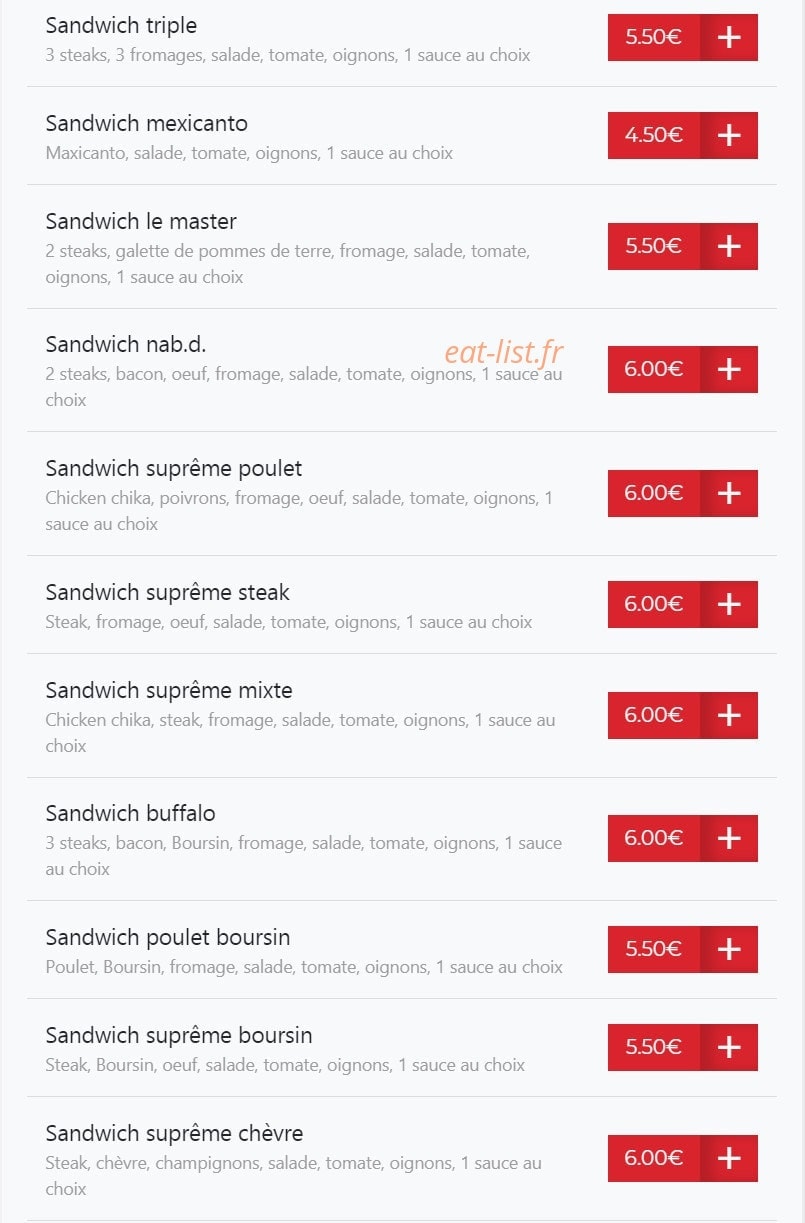Open the Sandwich suprême chèvre title

click(x=174, y=1134)
